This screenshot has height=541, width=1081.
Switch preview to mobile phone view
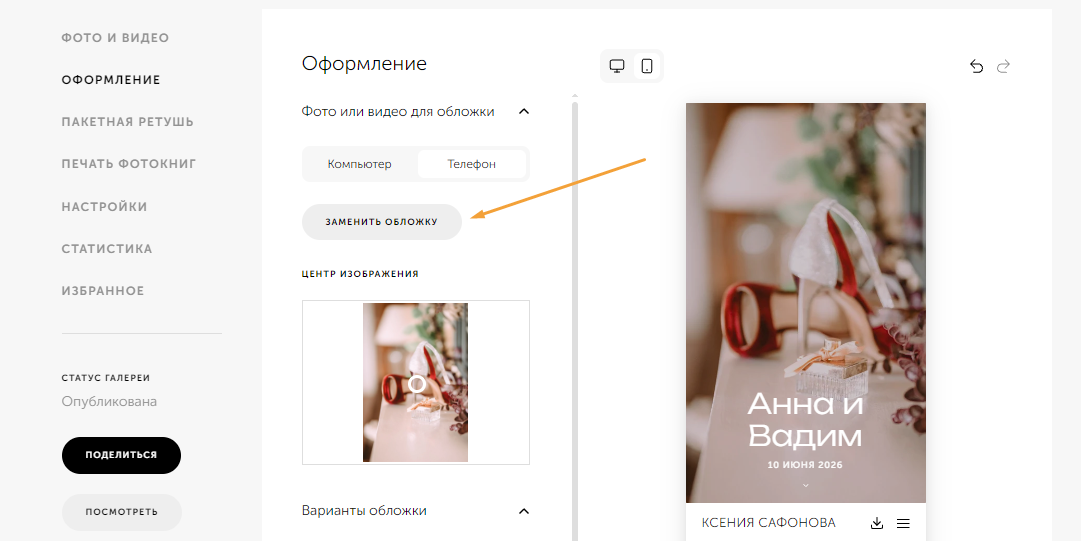[x=647, y=66]
